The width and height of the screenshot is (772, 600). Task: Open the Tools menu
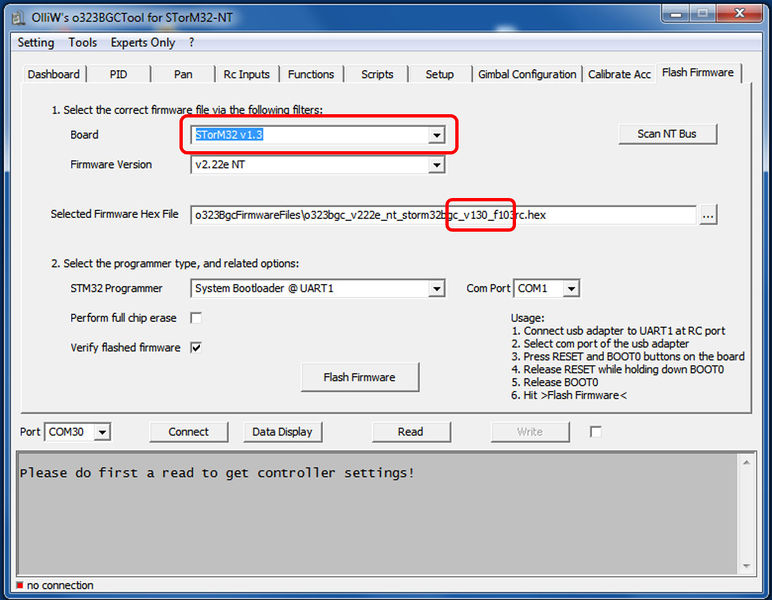83,43
